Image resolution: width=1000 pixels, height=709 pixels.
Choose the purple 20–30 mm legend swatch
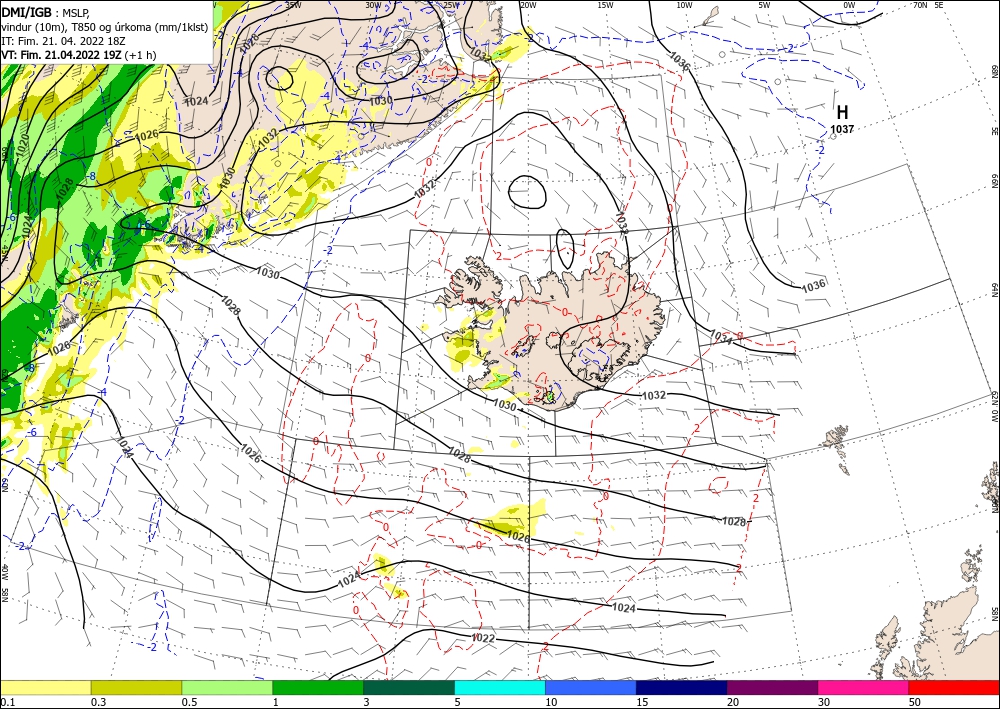coord(772,687)
